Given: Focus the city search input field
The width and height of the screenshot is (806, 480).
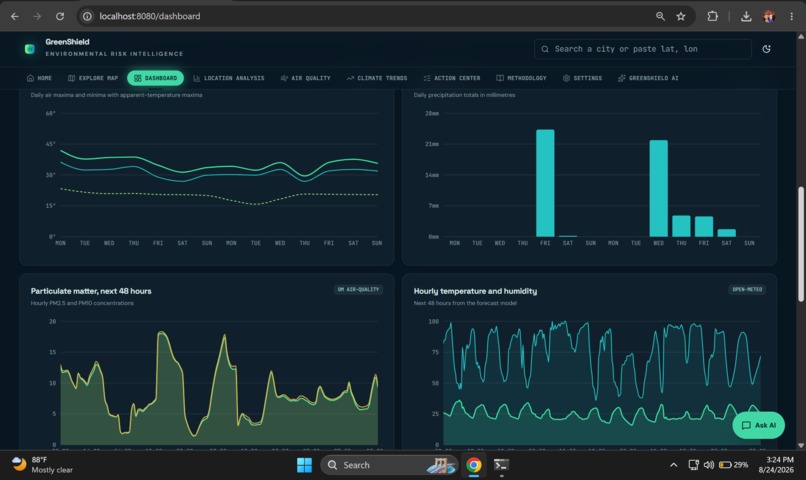Looking at the screenshot, I should point(643,49).
